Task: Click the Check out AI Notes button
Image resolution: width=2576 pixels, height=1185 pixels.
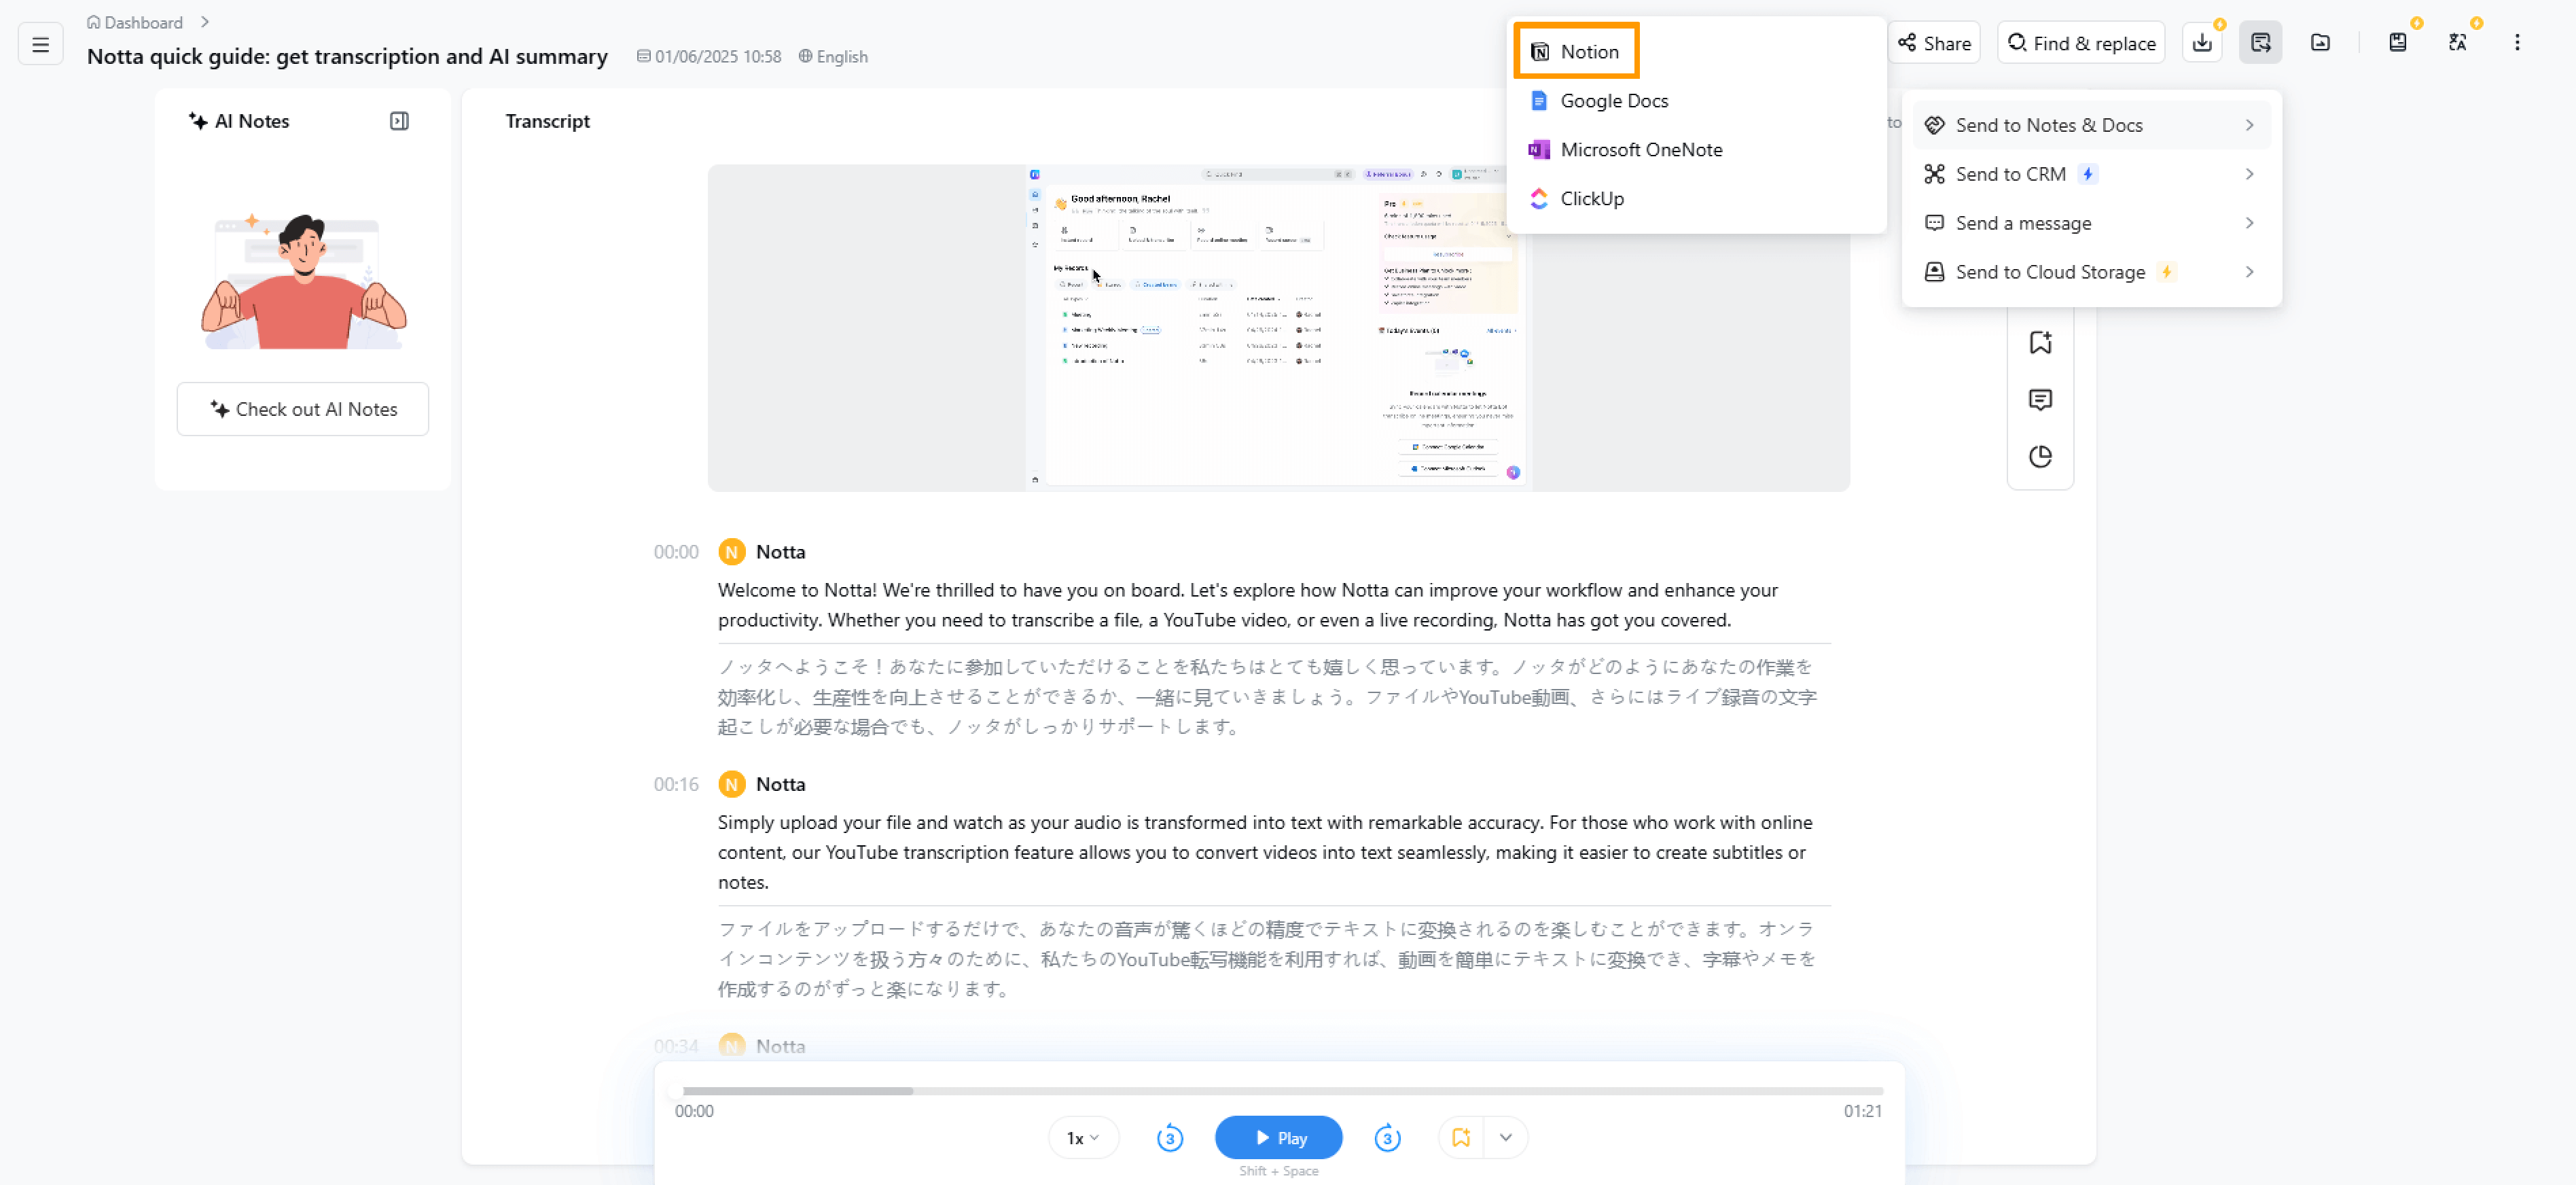Action: (303, 409)
